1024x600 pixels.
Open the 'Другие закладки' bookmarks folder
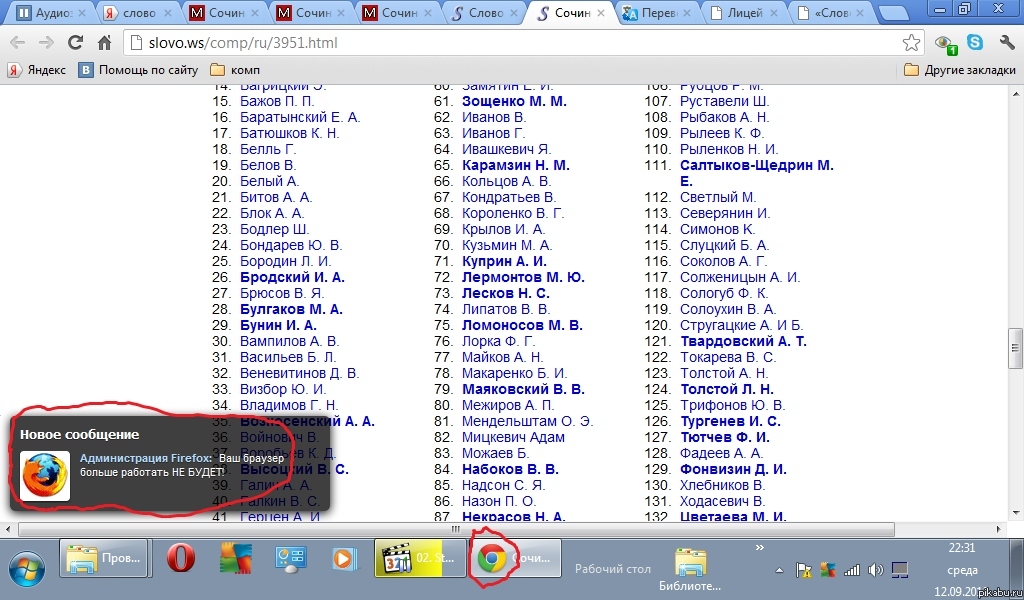(957, 70)
